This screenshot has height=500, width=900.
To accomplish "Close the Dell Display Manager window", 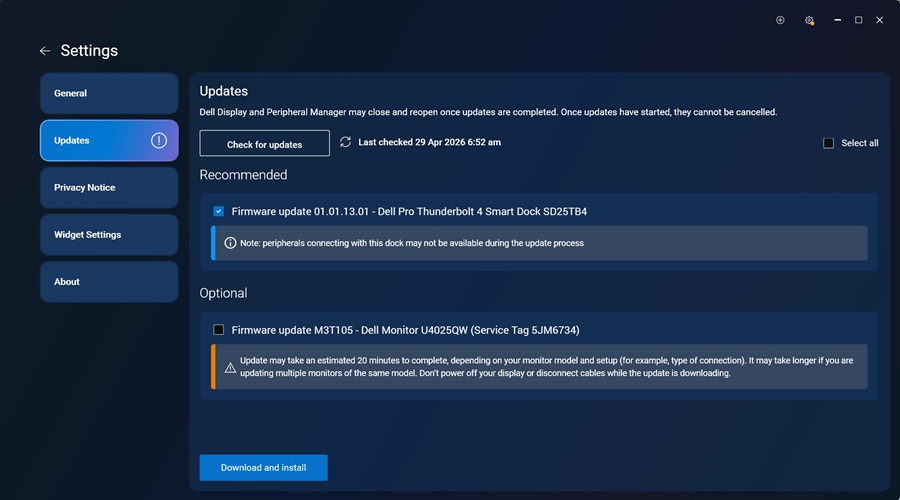I will tap(879, 20).
